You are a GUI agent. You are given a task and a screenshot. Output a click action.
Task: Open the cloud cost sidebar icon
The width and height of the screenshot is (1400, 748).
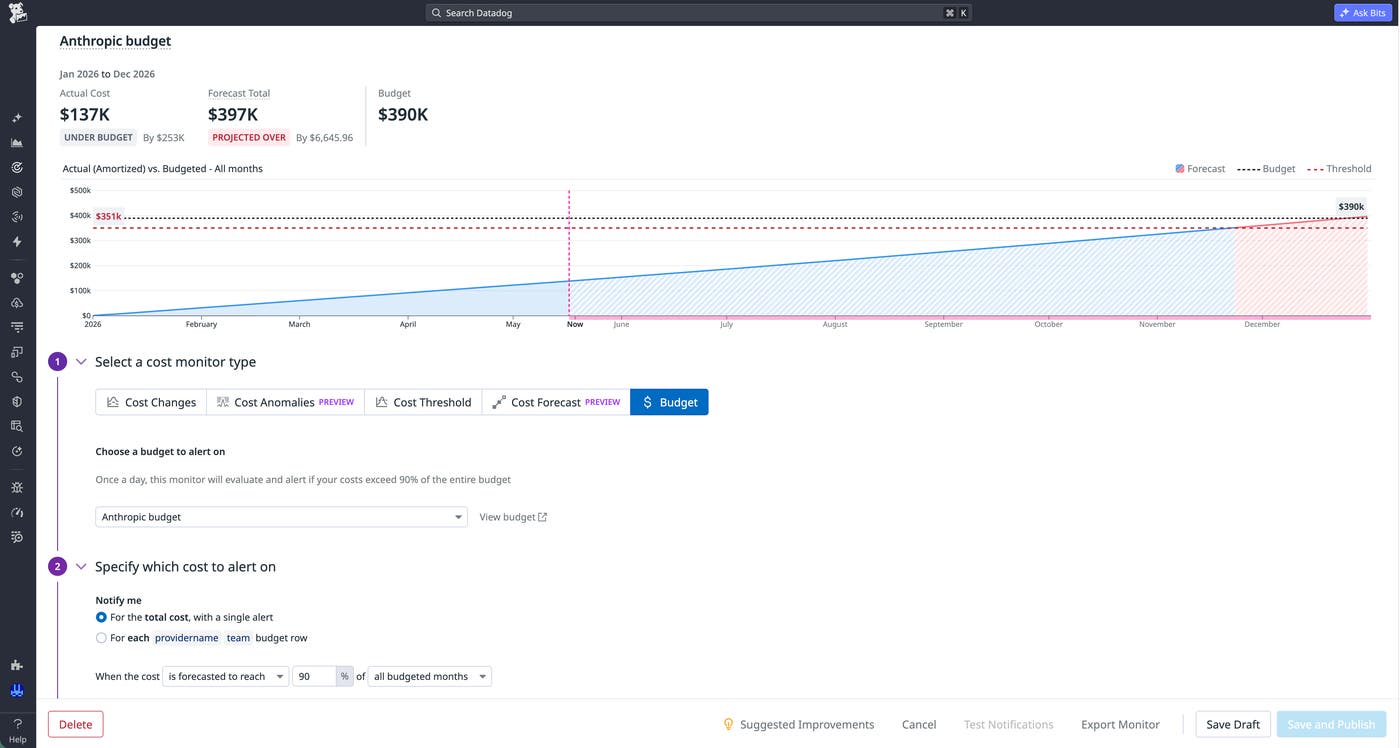(x=17, y=303)
